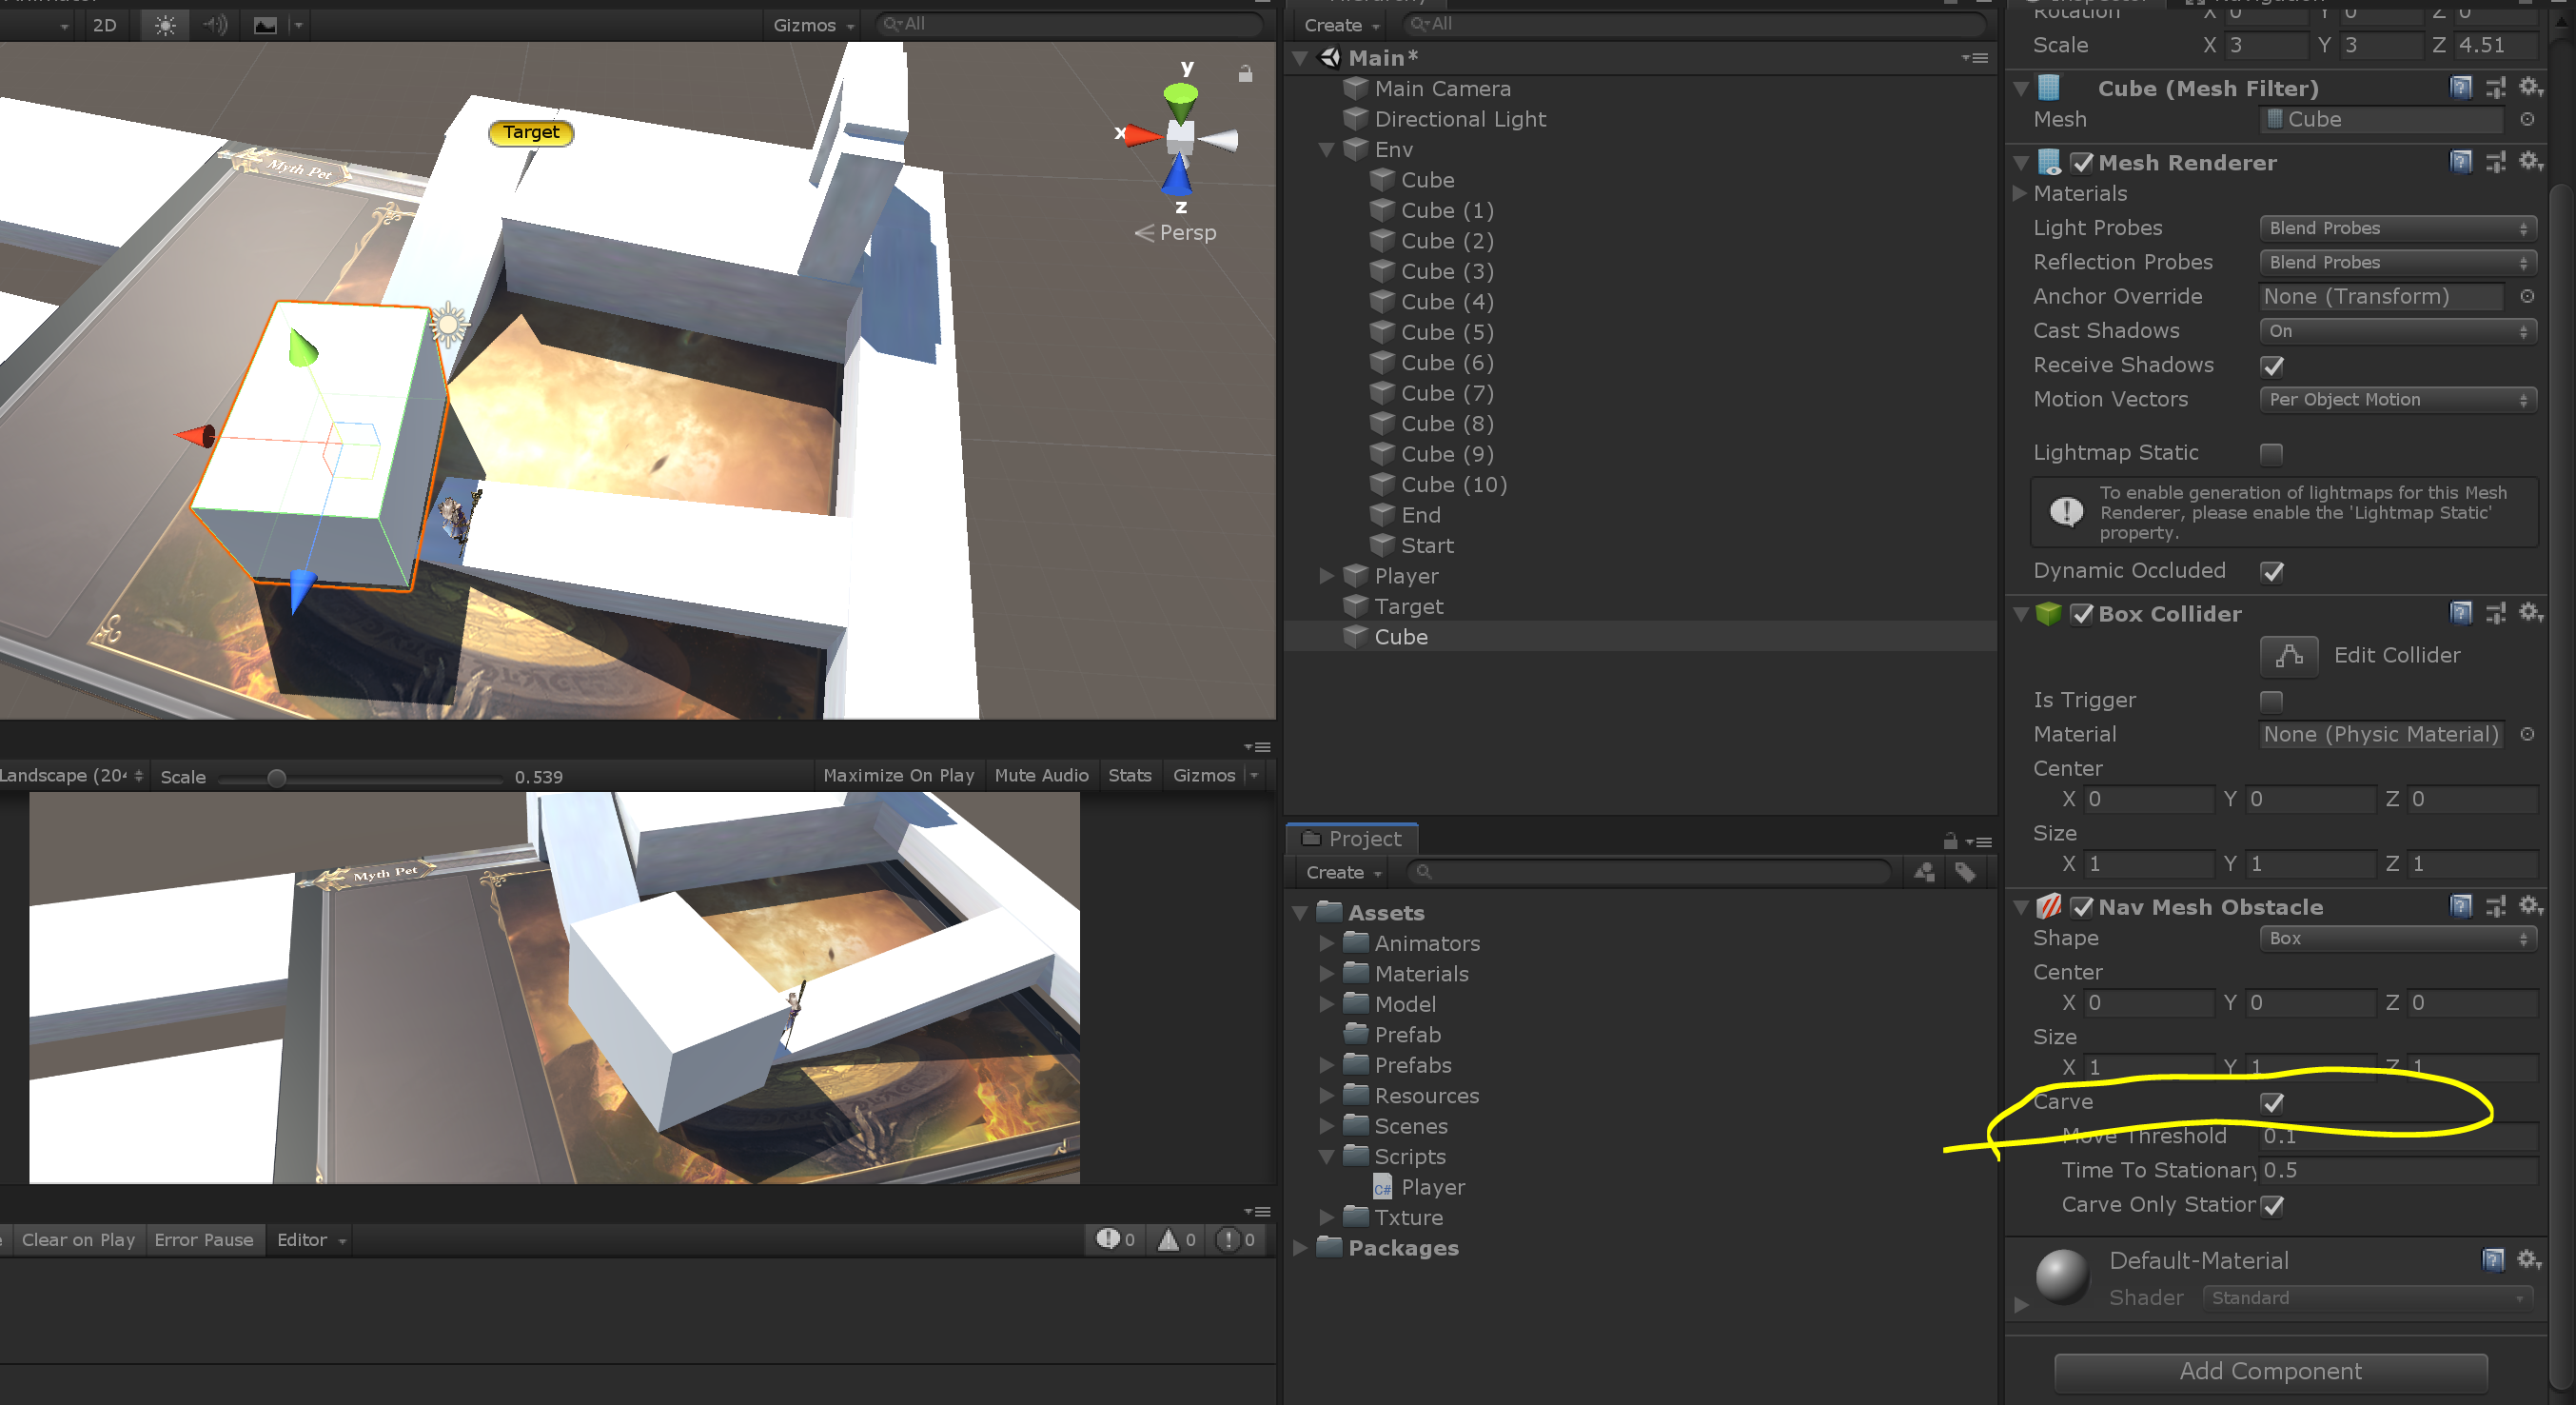Open the Cast Shadows dropdown
Viewport: 2576px width, 1405px height.
pos(2397,331)
